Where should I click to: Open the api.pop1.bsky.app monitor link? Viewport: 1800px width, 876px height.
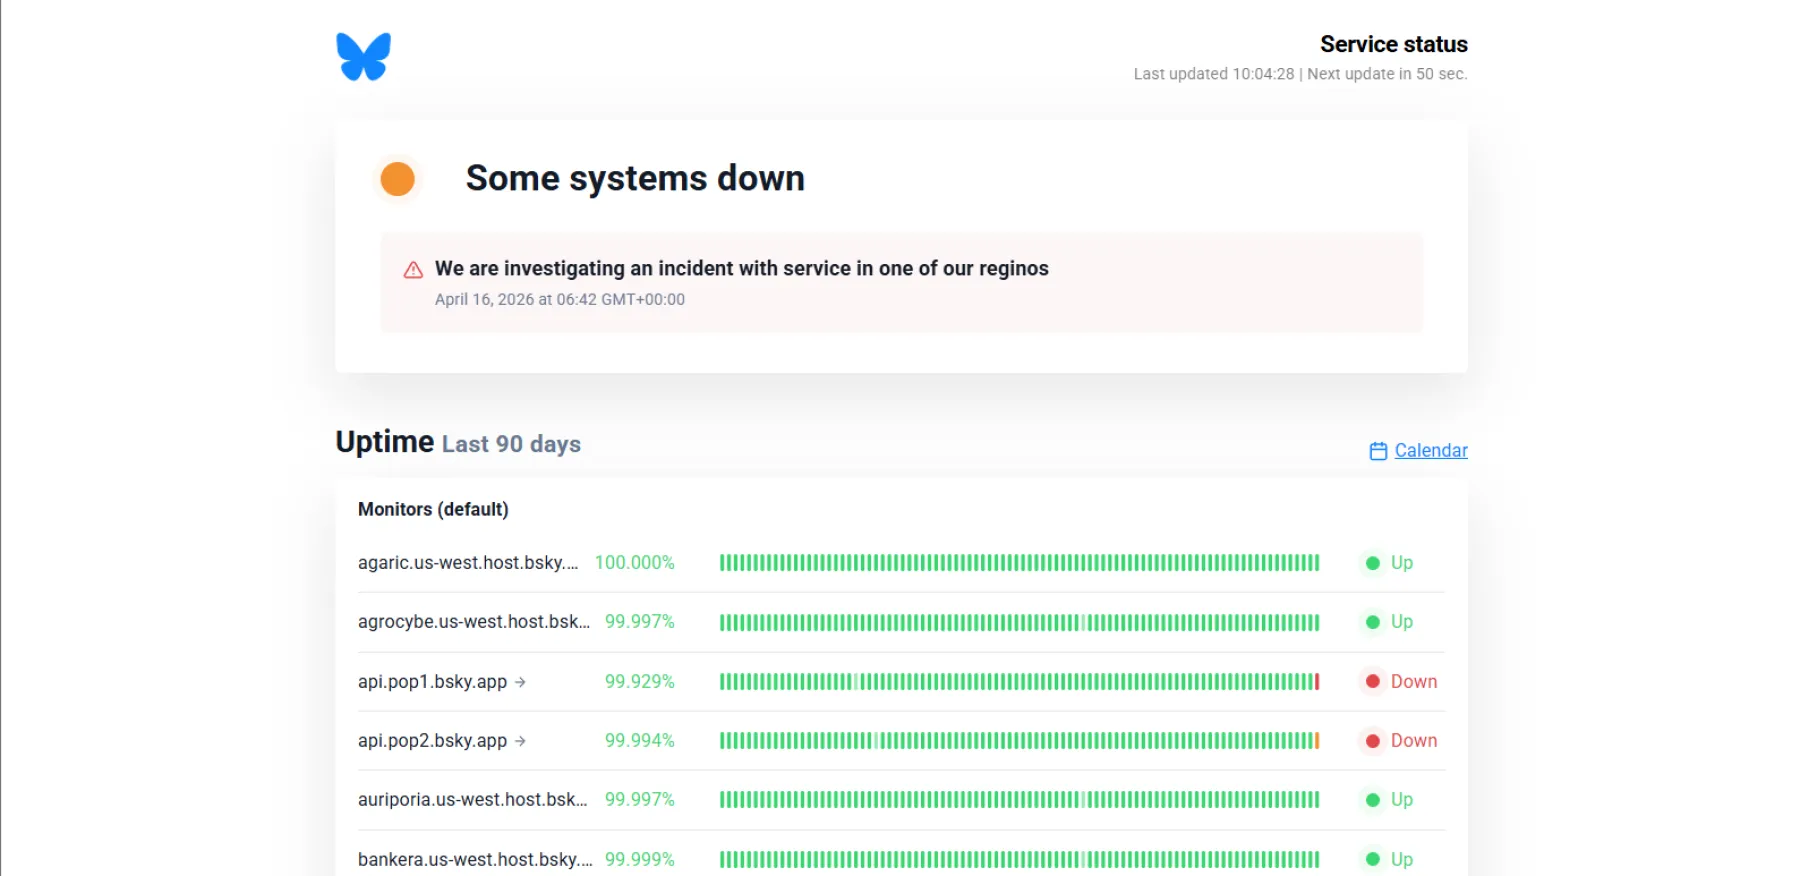click(433, 682)
